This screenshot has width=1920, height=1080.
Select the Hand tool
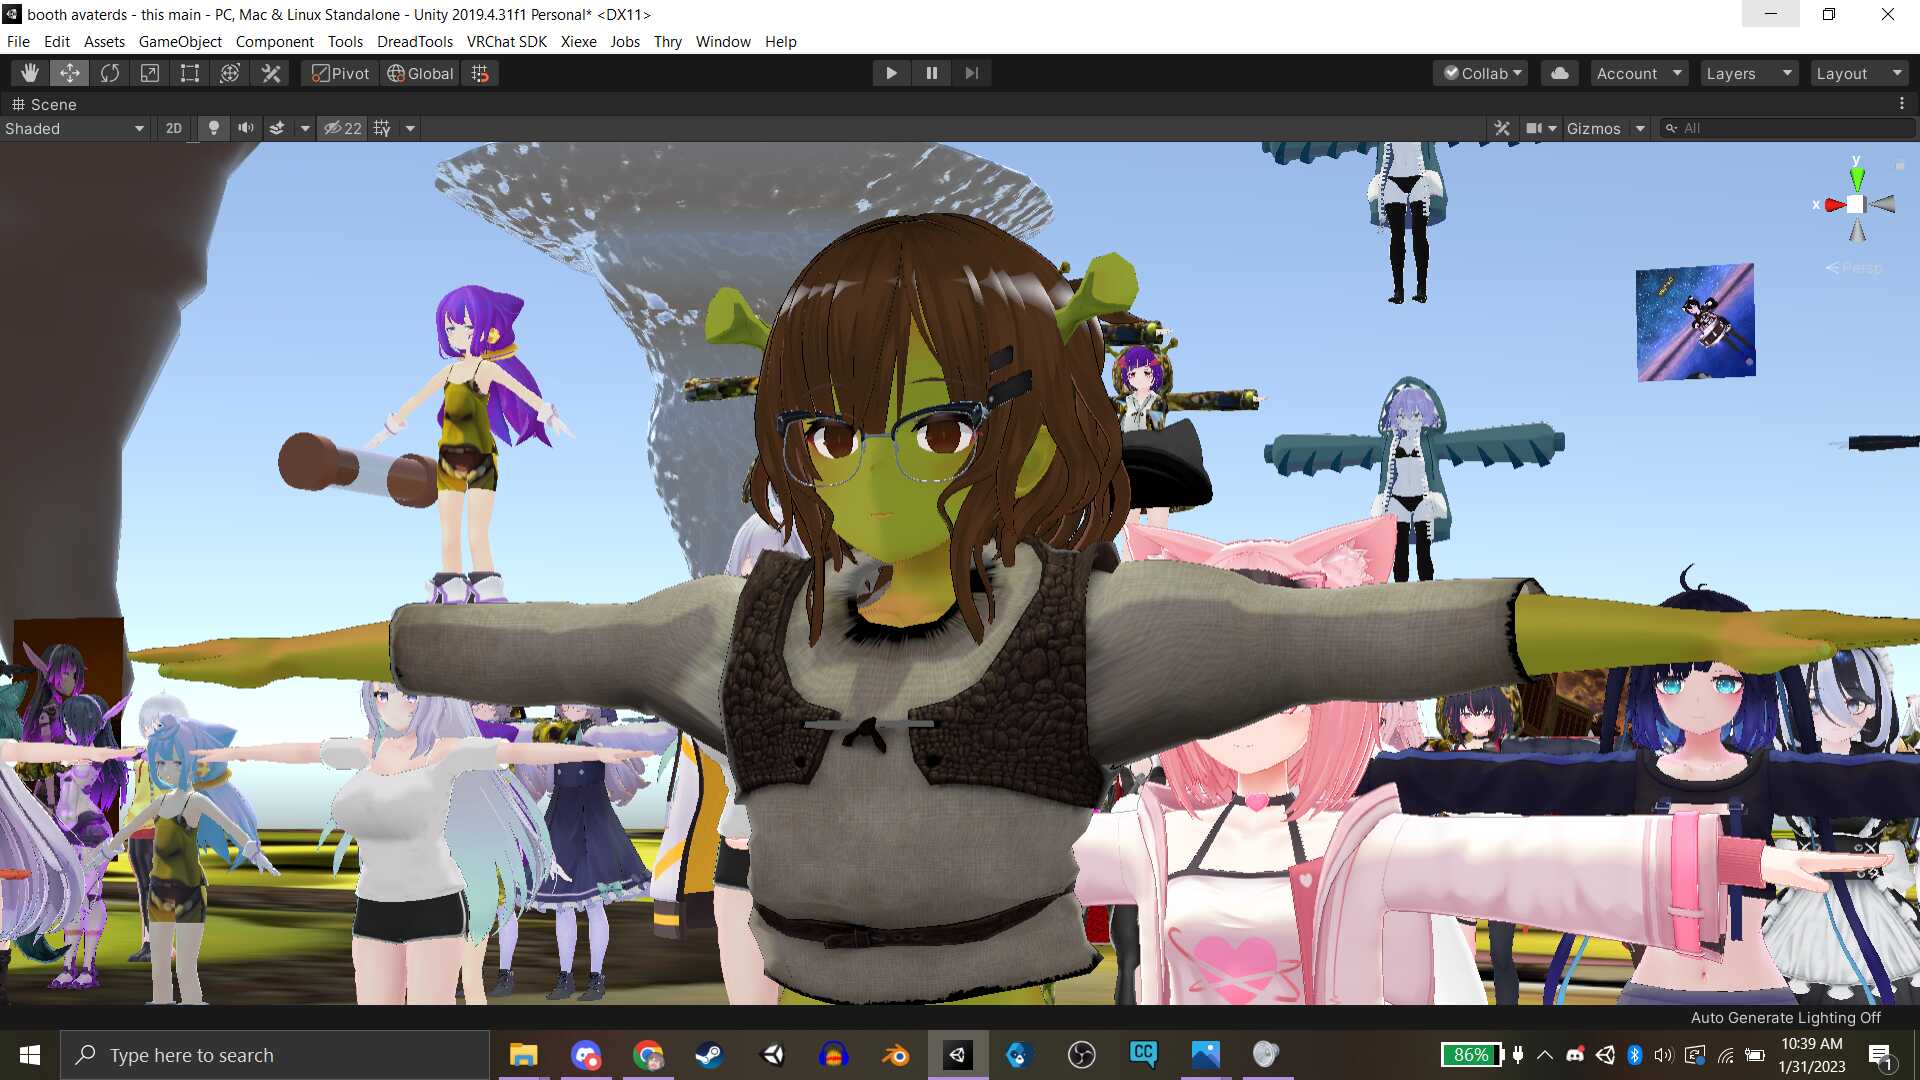[x=30, y=73]
